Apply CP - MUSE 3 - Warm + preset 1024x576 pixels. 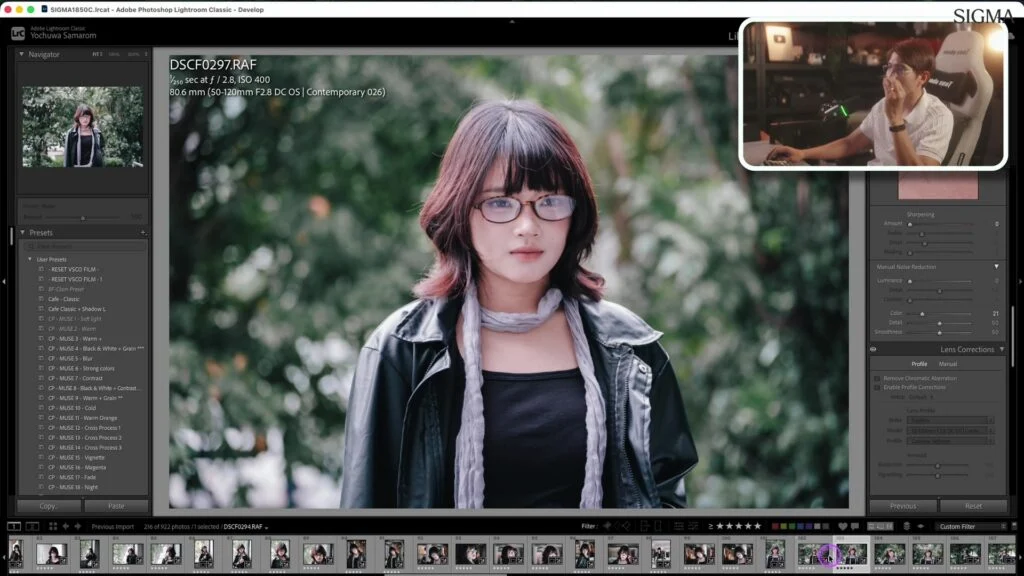pyautogui.click(x=74, y=339)
